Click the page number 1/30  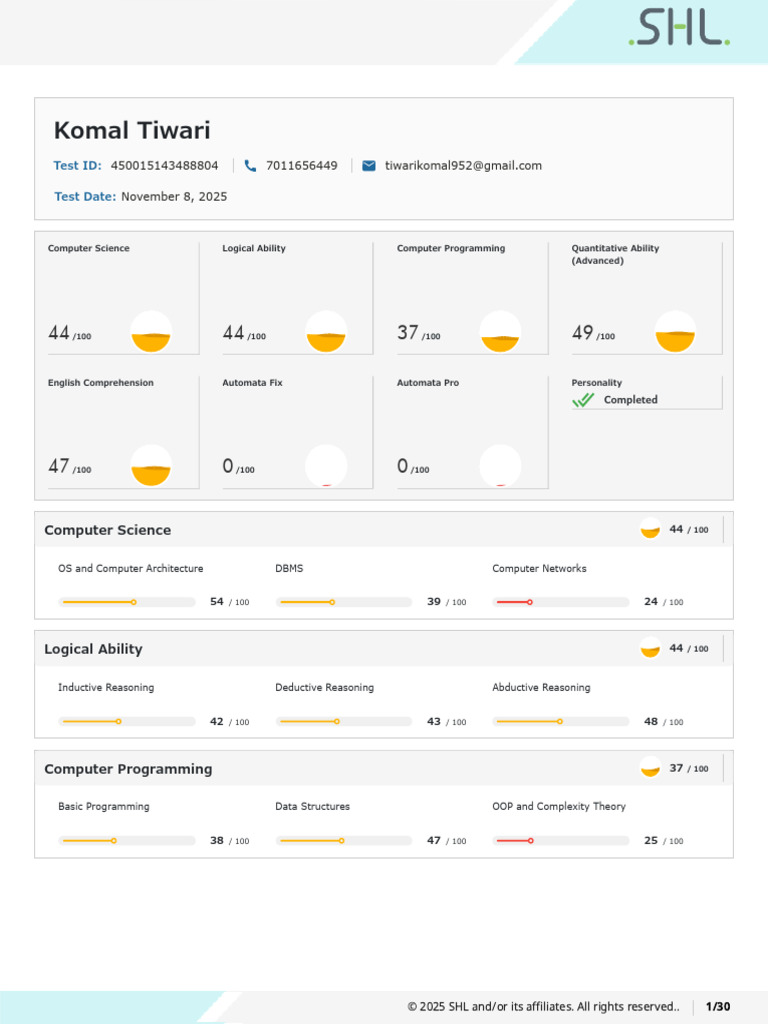(718, 1006)
